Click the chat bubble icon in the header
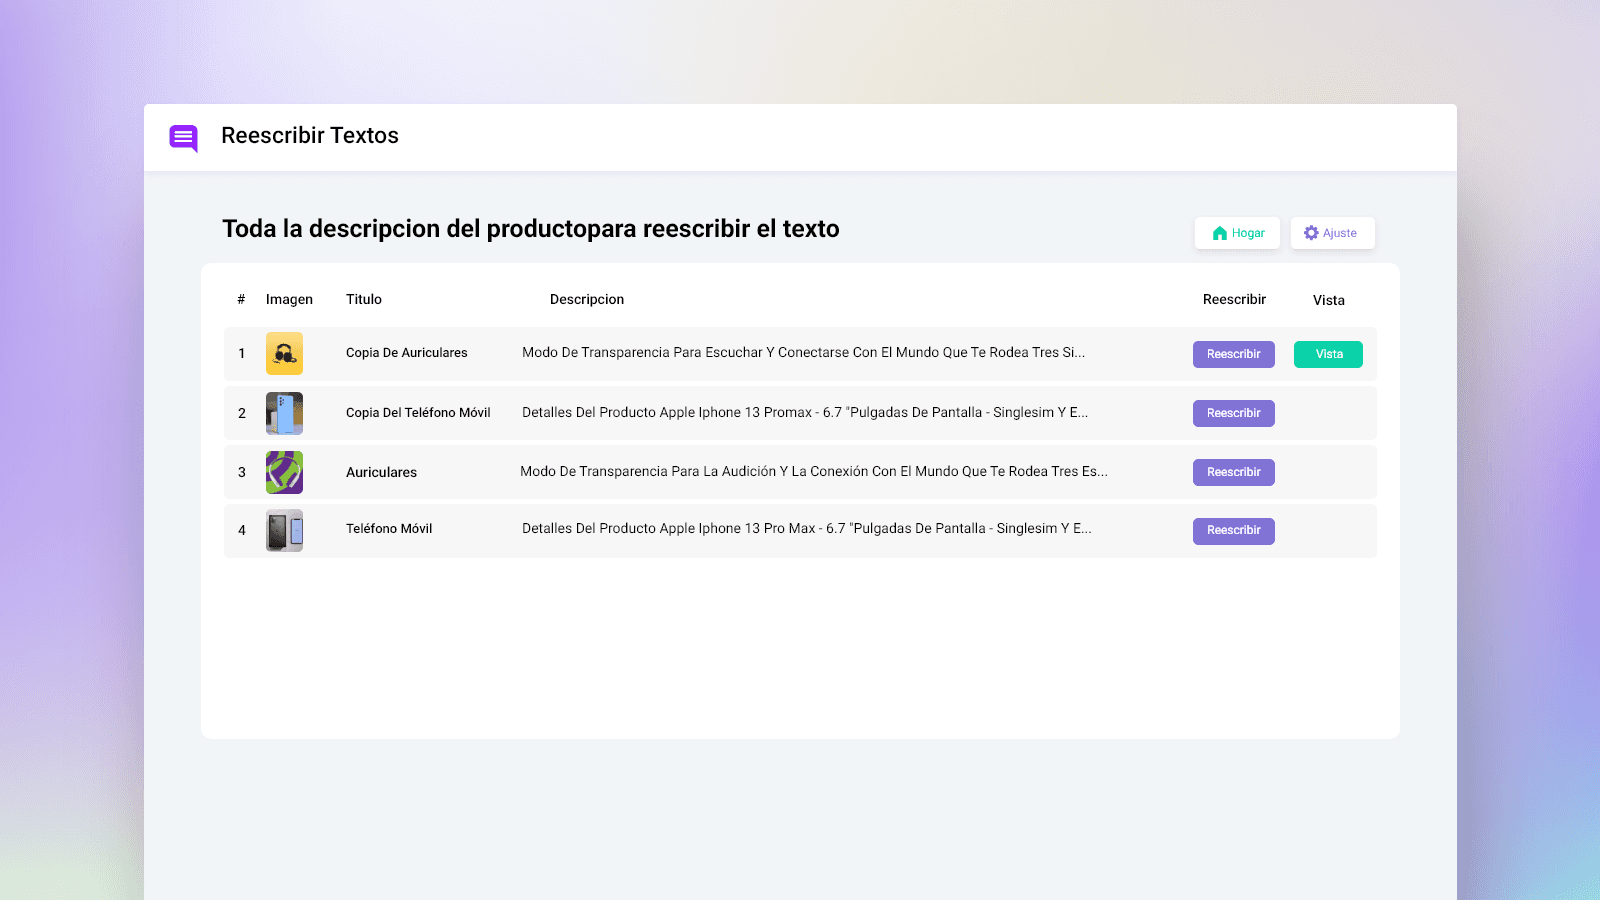Viewport: 1600px width, 900px height. pyautogui.click(x=183, y=137)
